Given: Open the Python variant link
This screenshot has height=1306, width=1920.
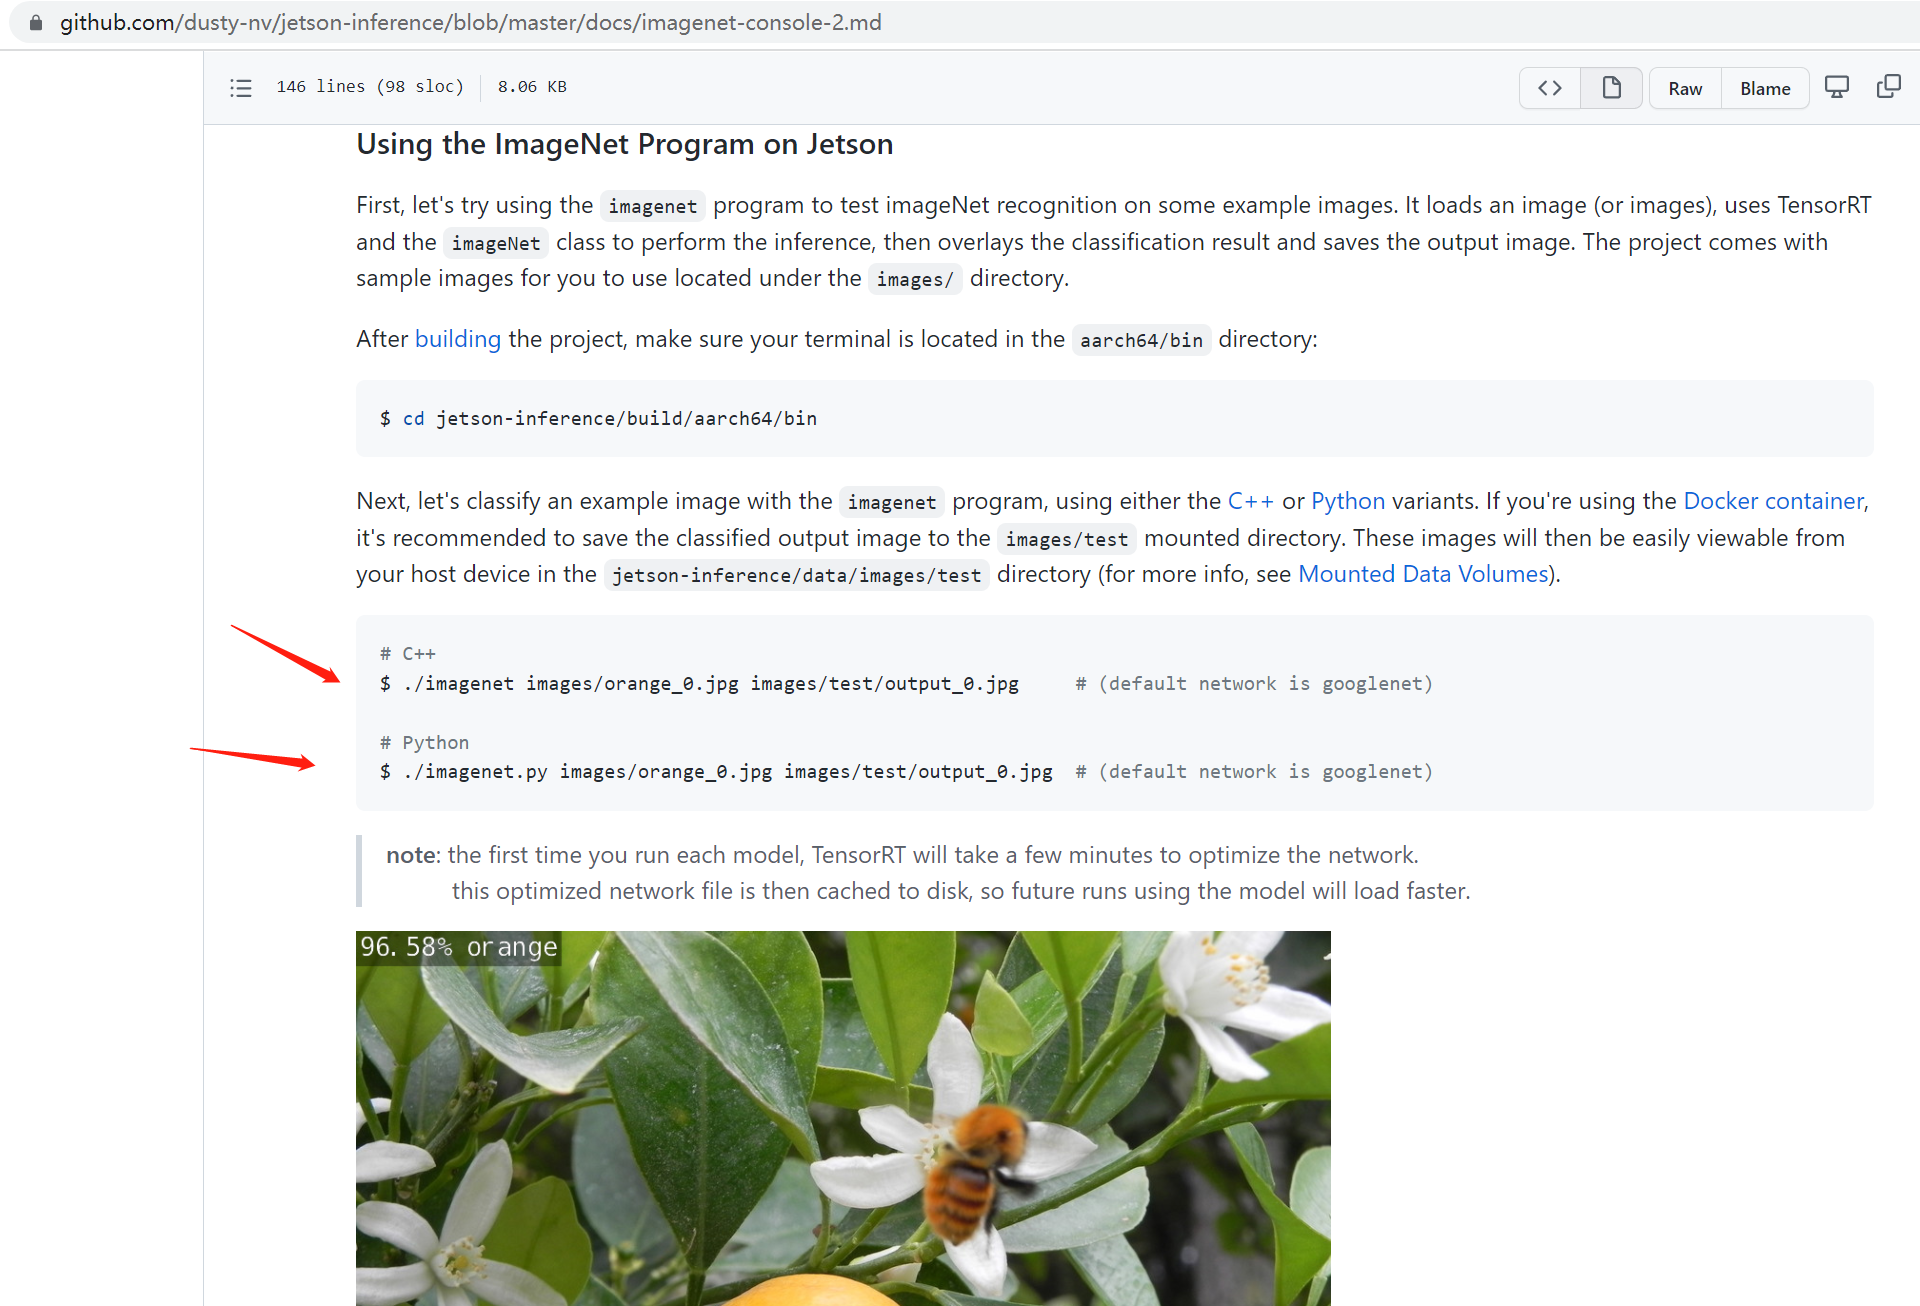Looking at the screenshot, I should point(1347,501).
